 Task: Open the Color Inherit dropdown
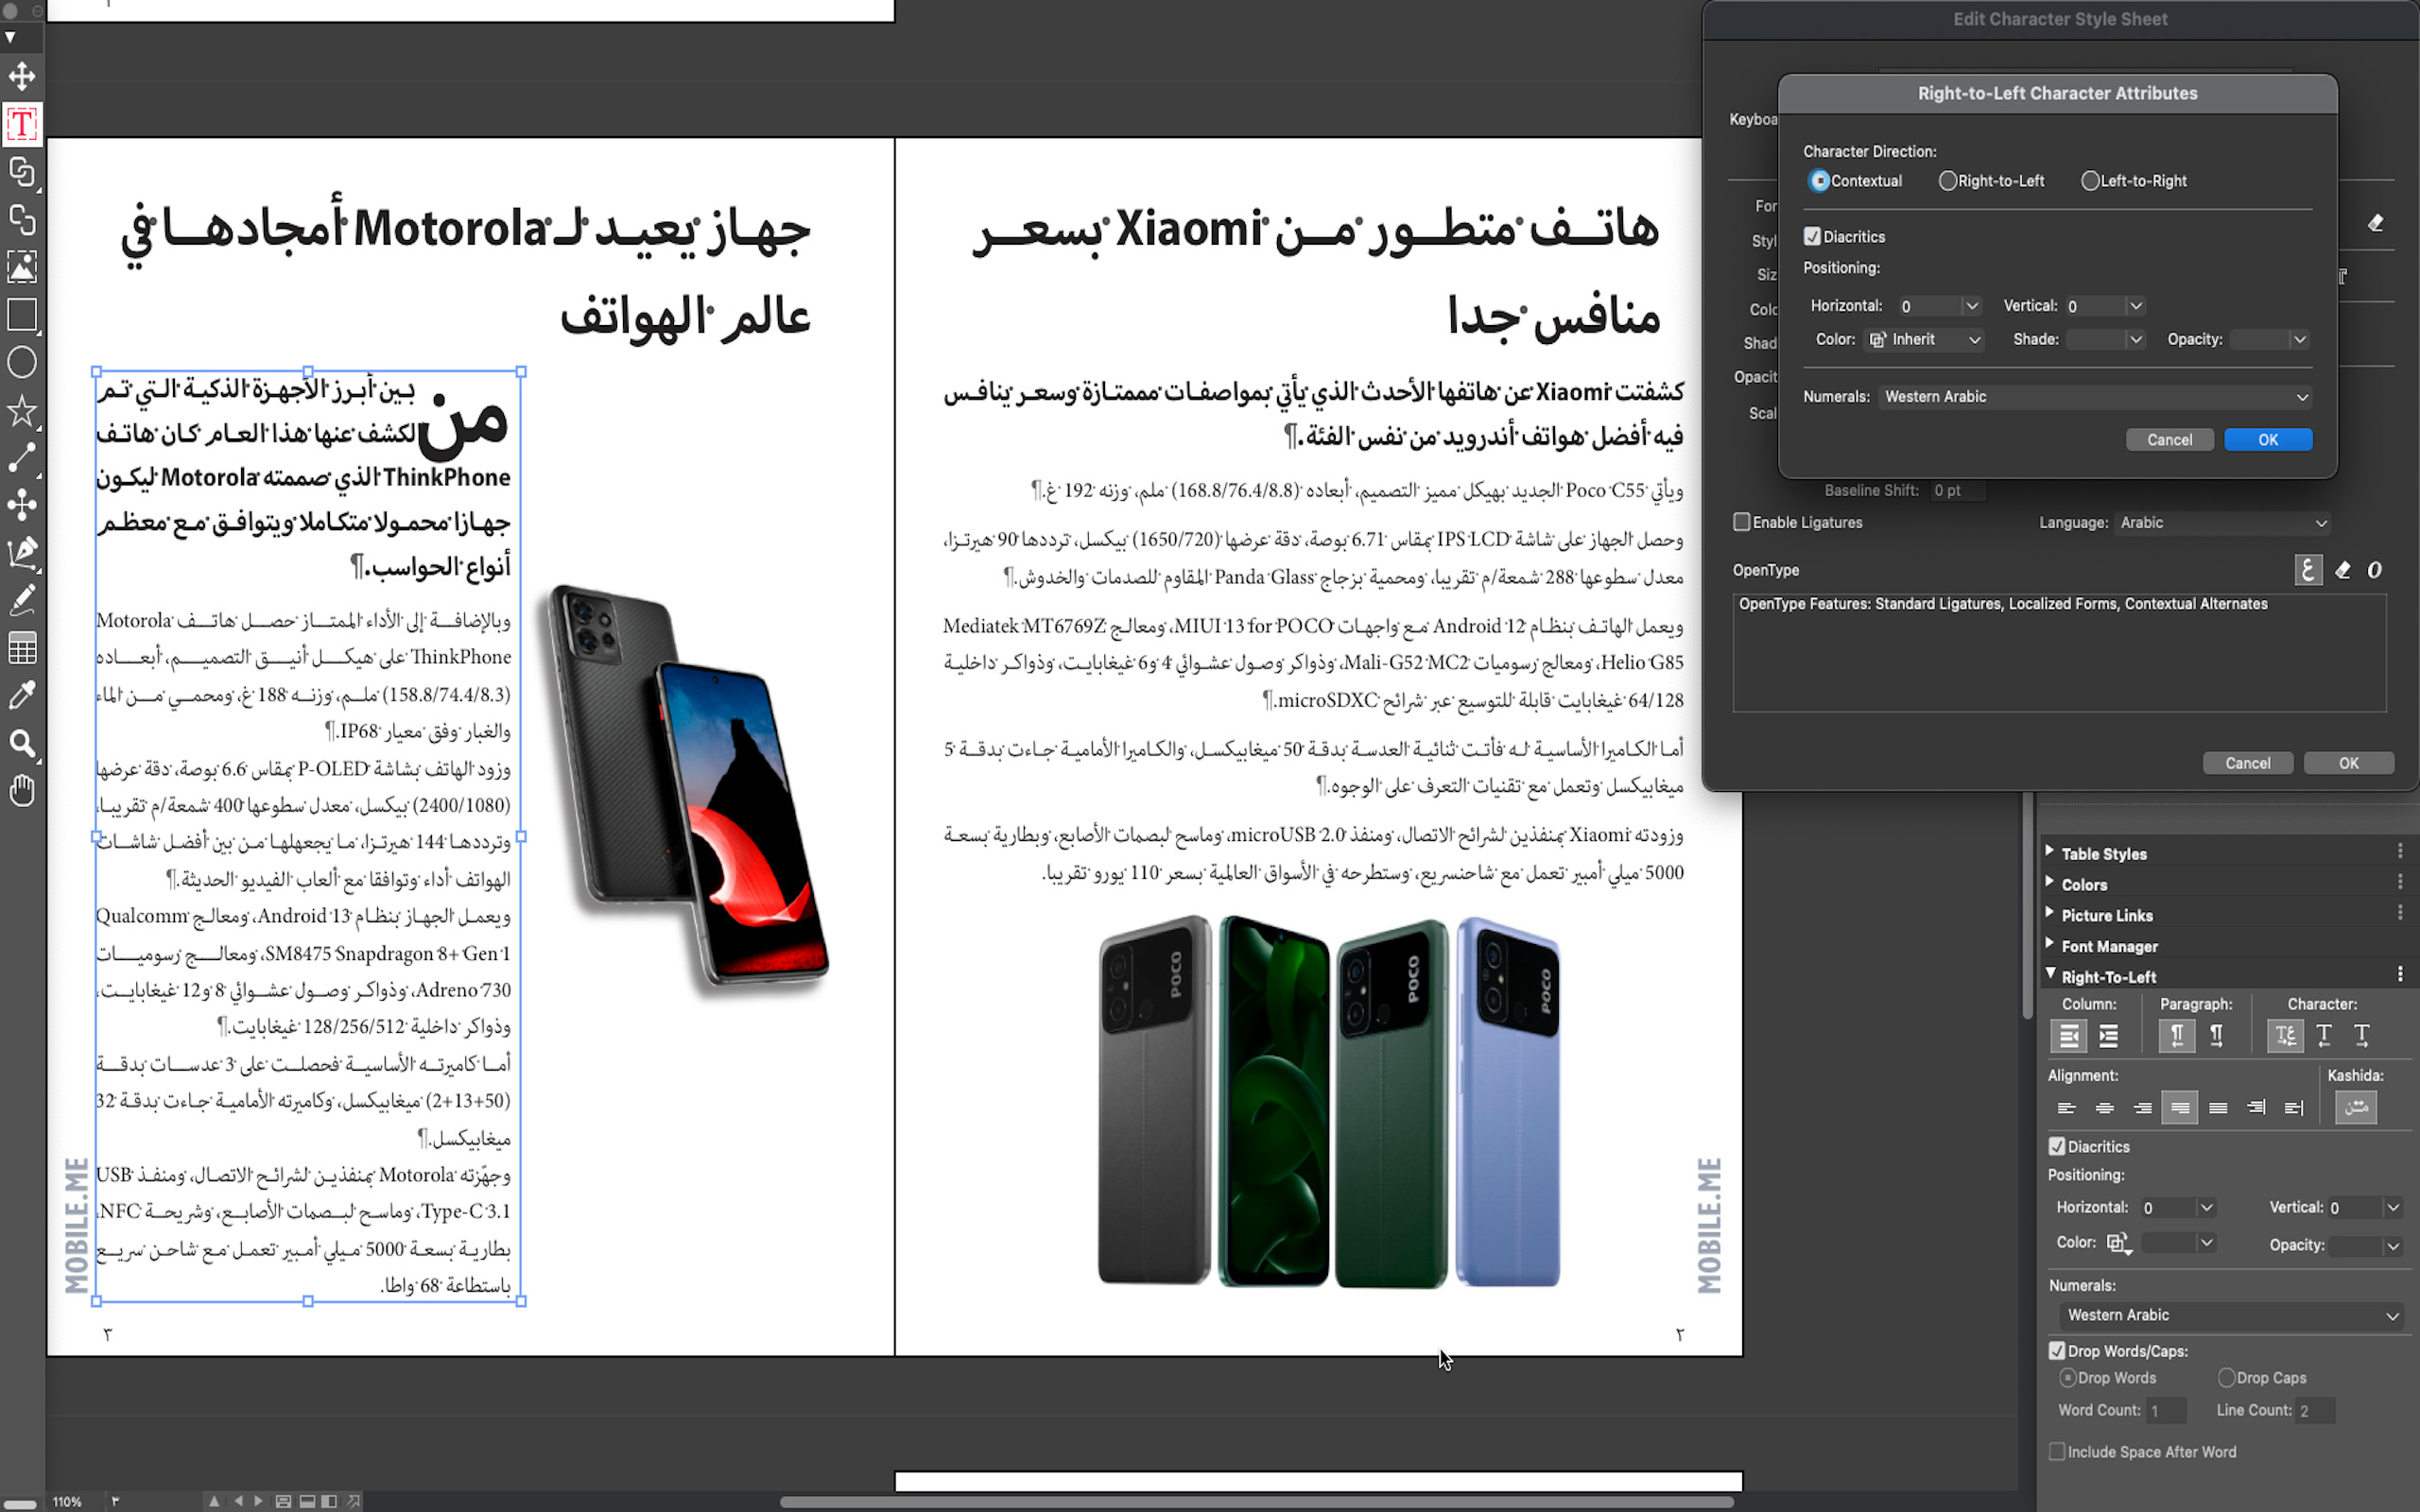(1925, 340)
